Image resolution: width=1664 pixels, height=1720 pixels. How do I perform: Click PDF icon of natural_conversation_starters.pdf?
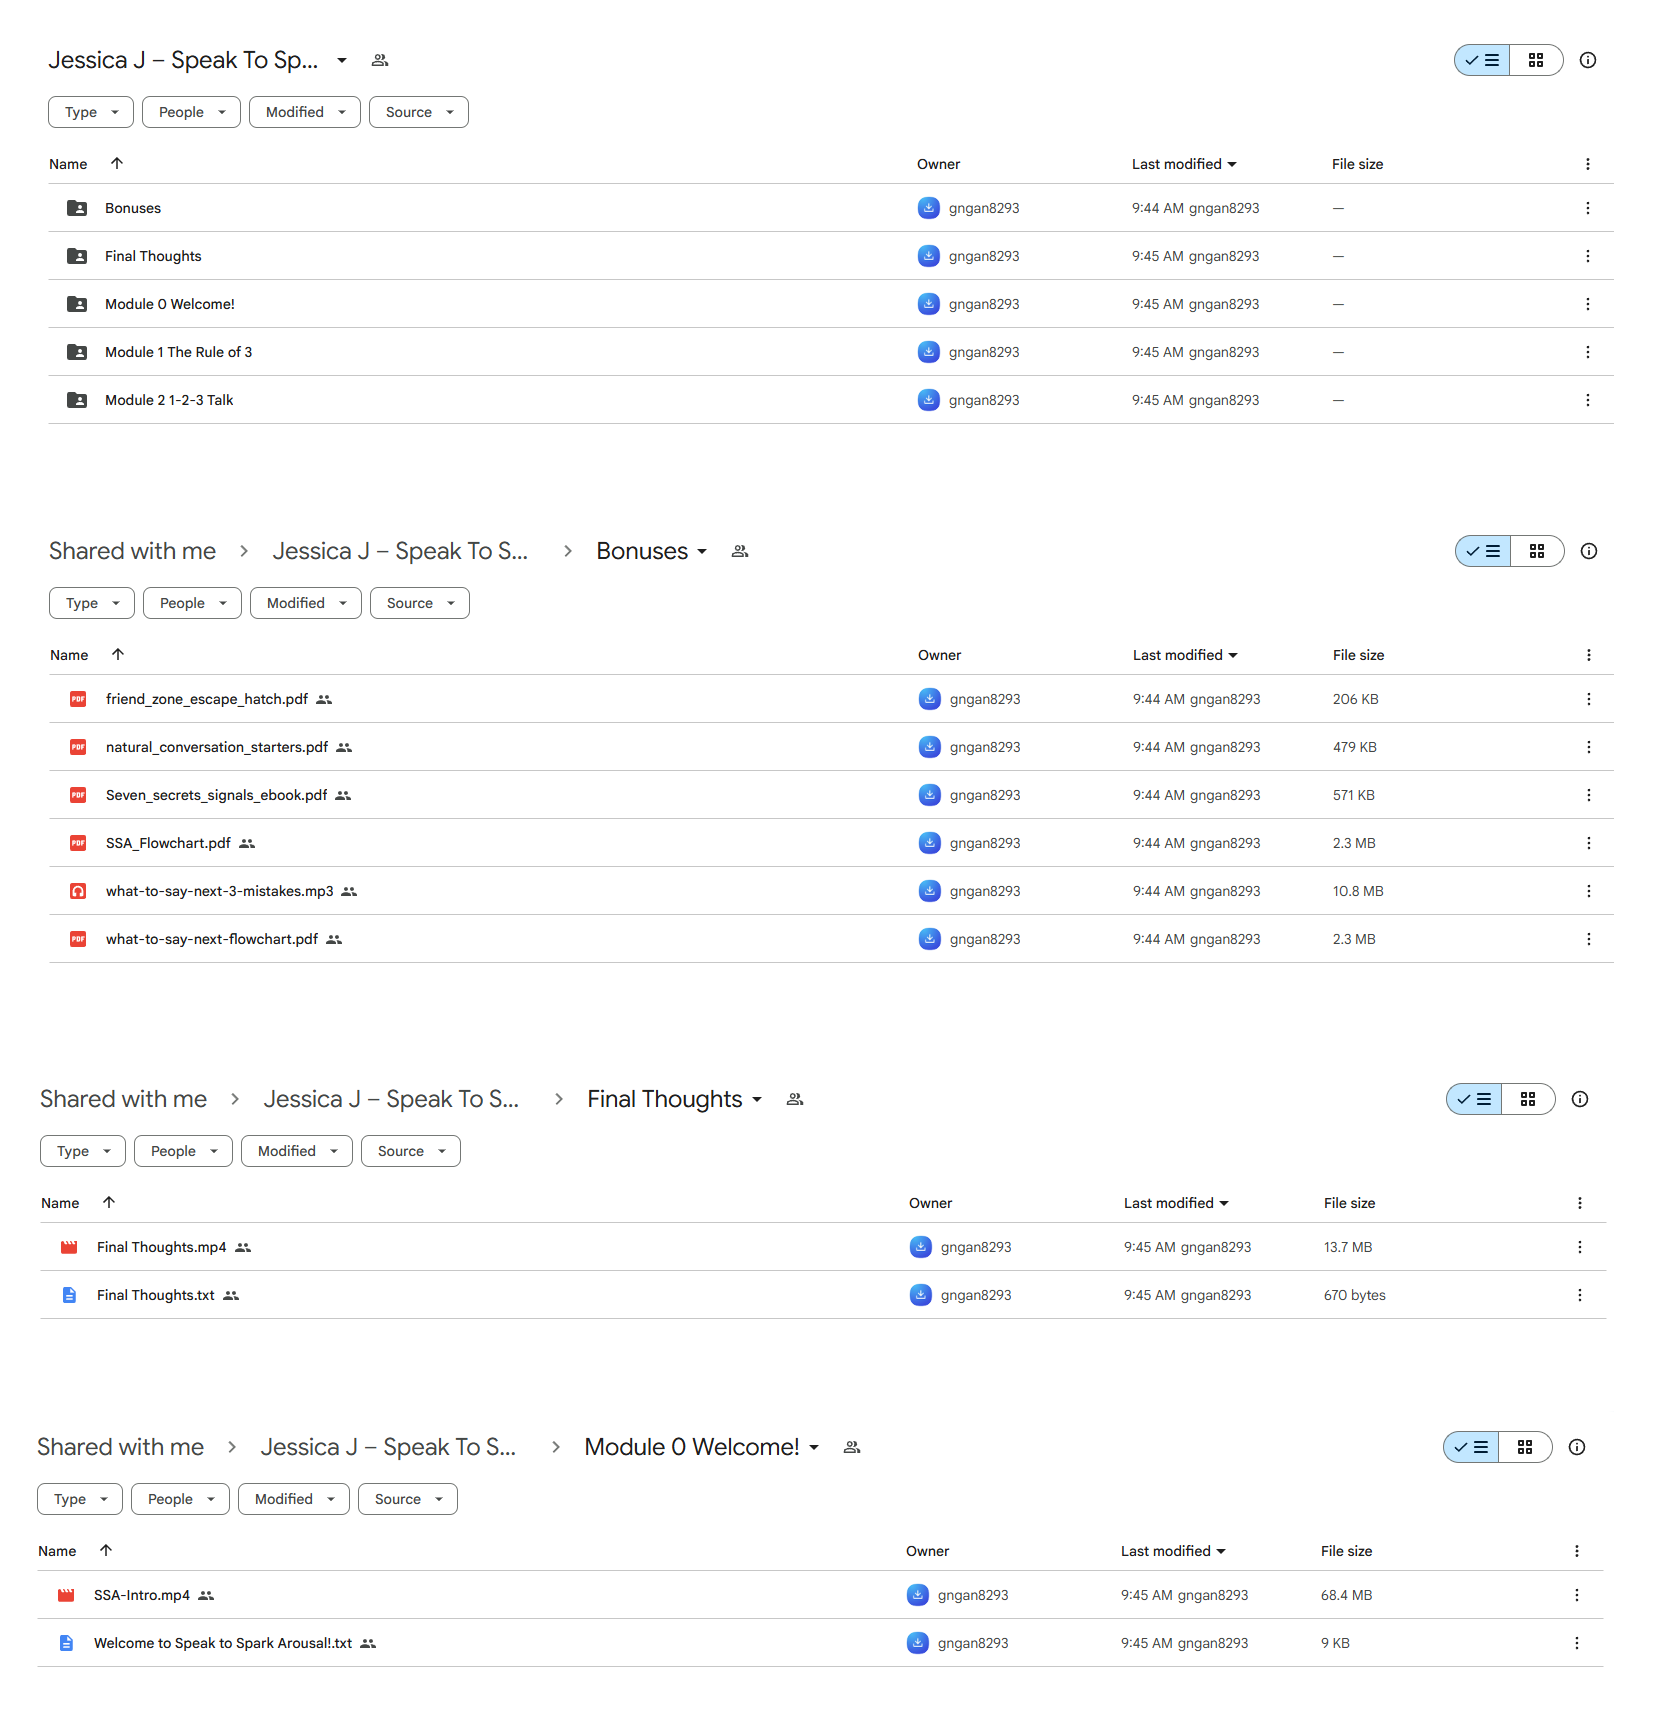78,747
